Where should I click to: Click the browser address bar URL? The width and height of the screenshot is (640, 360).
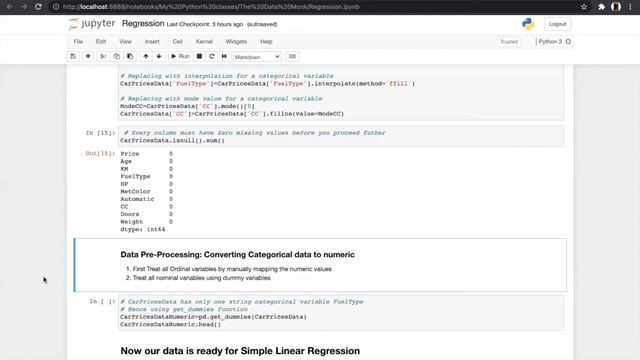(x=211, y=7)
